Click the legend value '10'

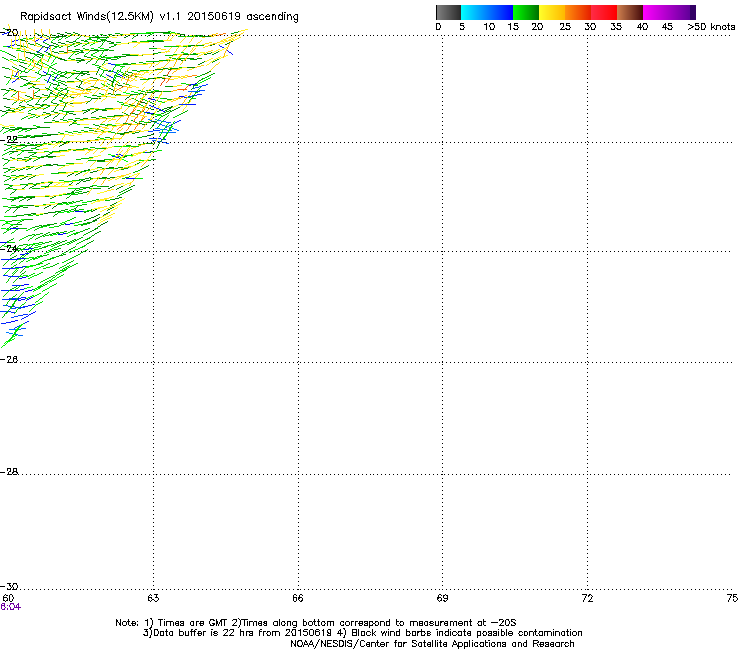[x=489, y=27]
